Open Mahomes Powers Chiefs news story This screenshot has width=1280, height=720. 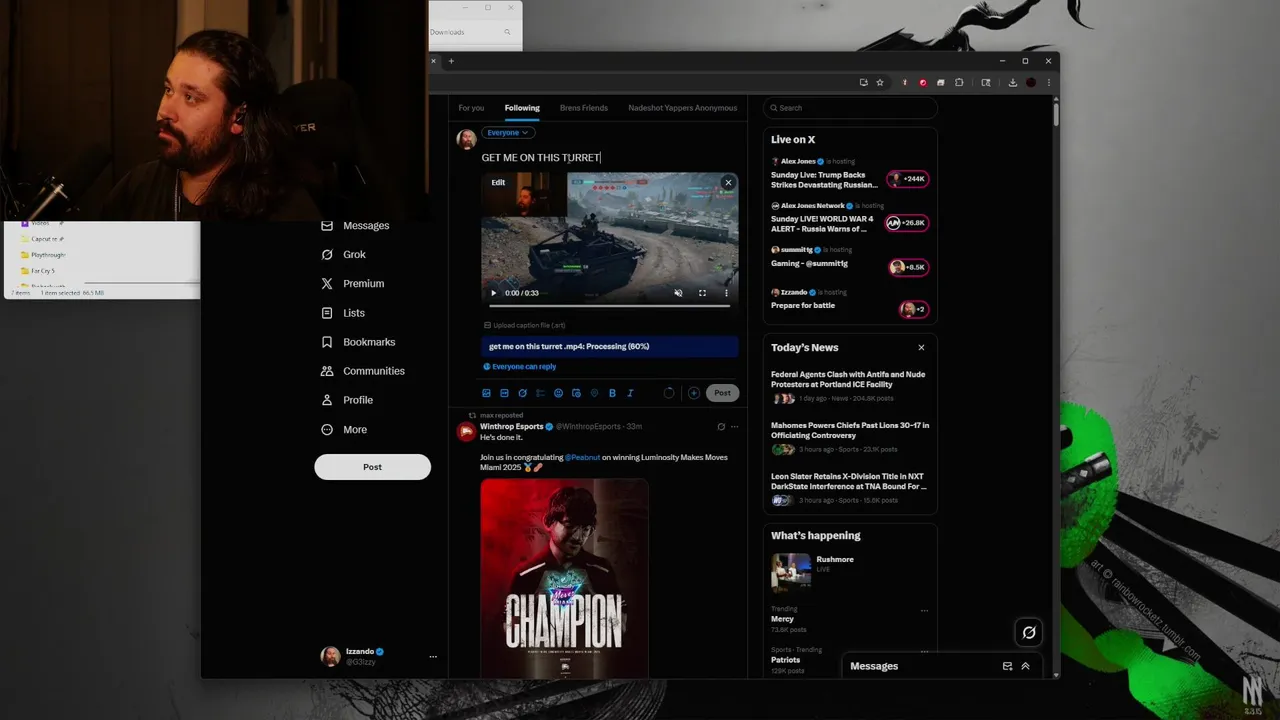click(849, 438)
